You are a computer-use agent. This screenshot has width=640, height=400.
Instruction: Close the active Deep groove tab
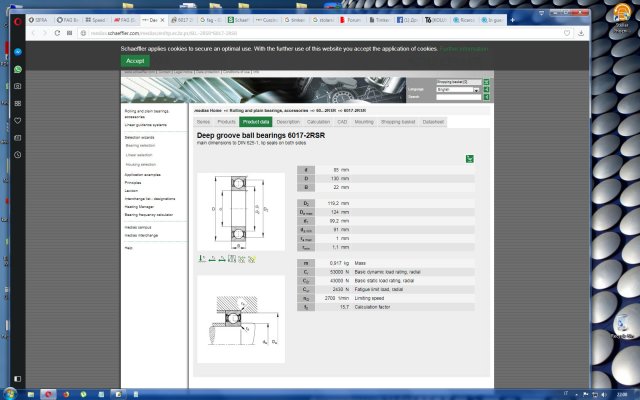point(162,20)
